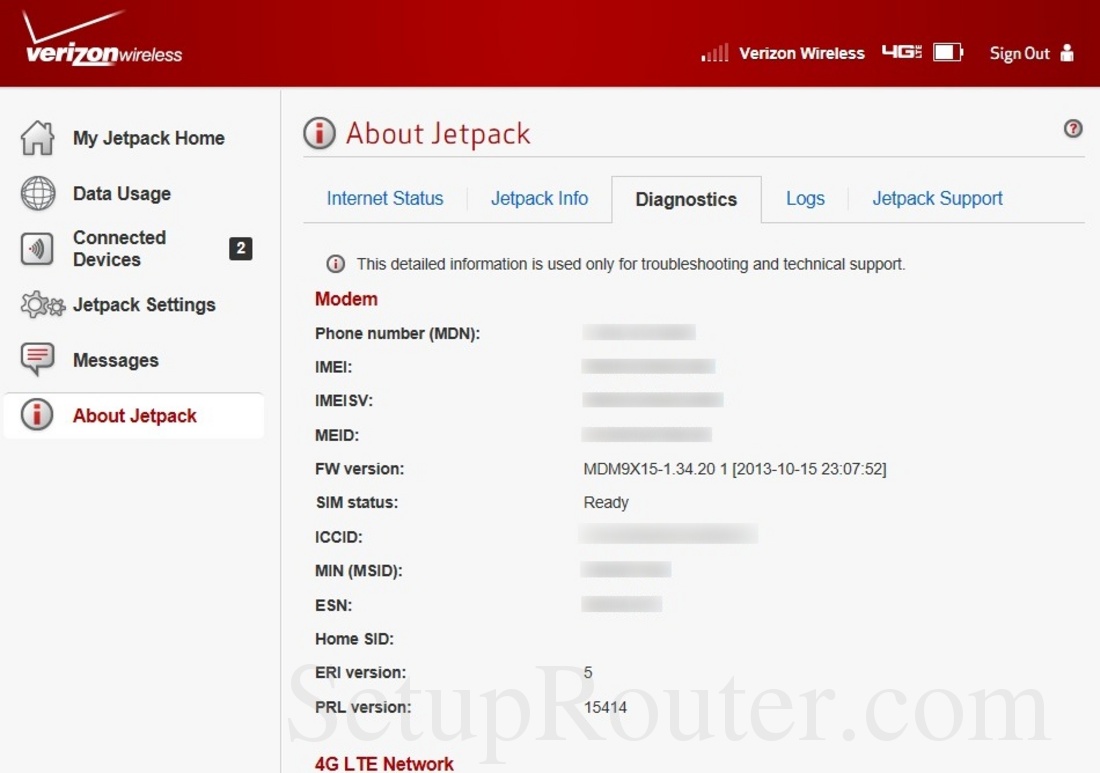
Task: Click the speech bubble Messages icon
Action: click(37, 359)
